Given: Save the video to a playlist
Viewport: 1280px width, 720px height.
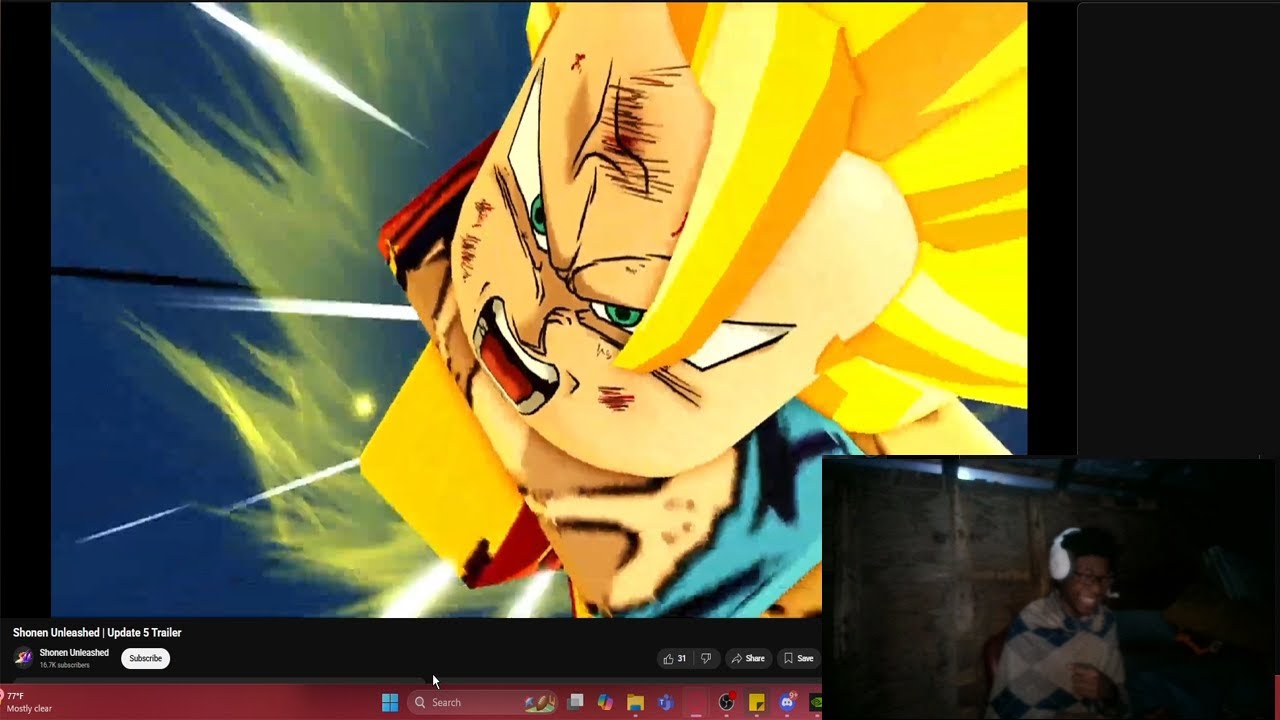Looking at the screenshot, I should click(798, 658).
